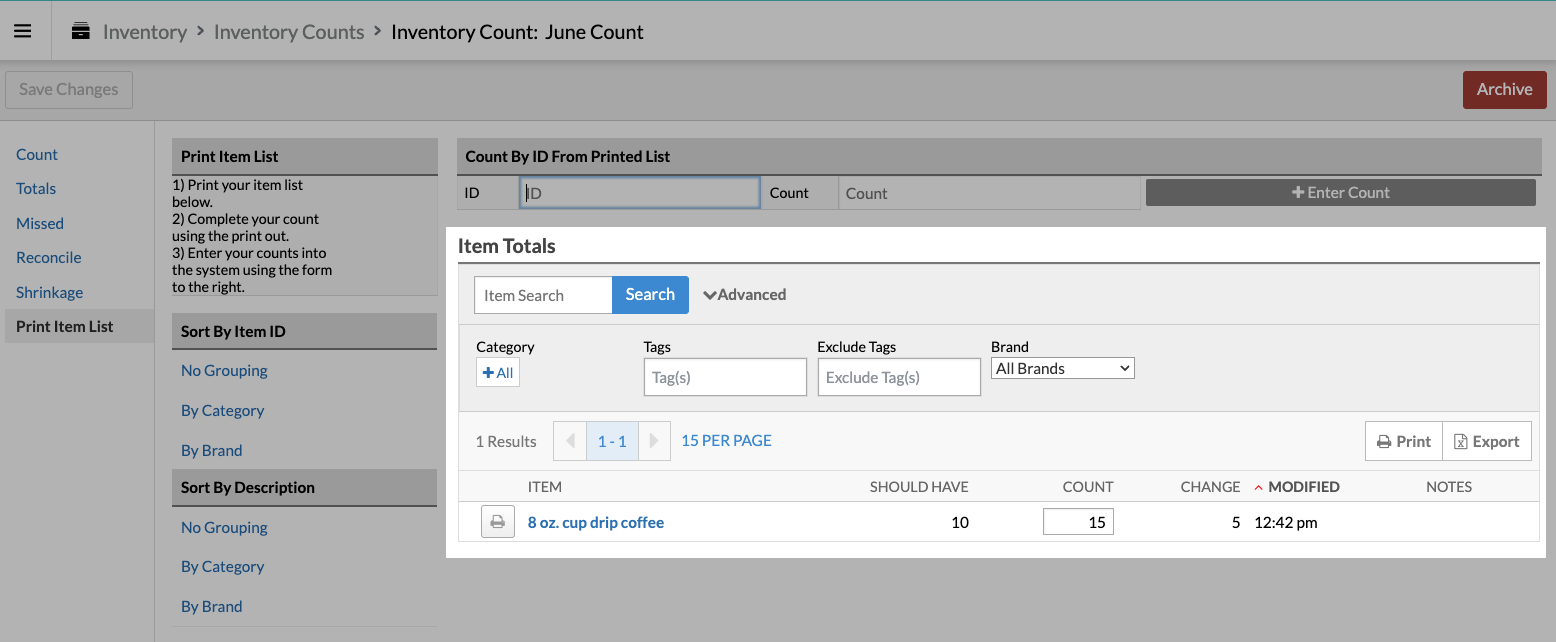The width and height of the screenshot is (1556, 642).
Task: Click the Sort By Description header
Action: point(305,487)
